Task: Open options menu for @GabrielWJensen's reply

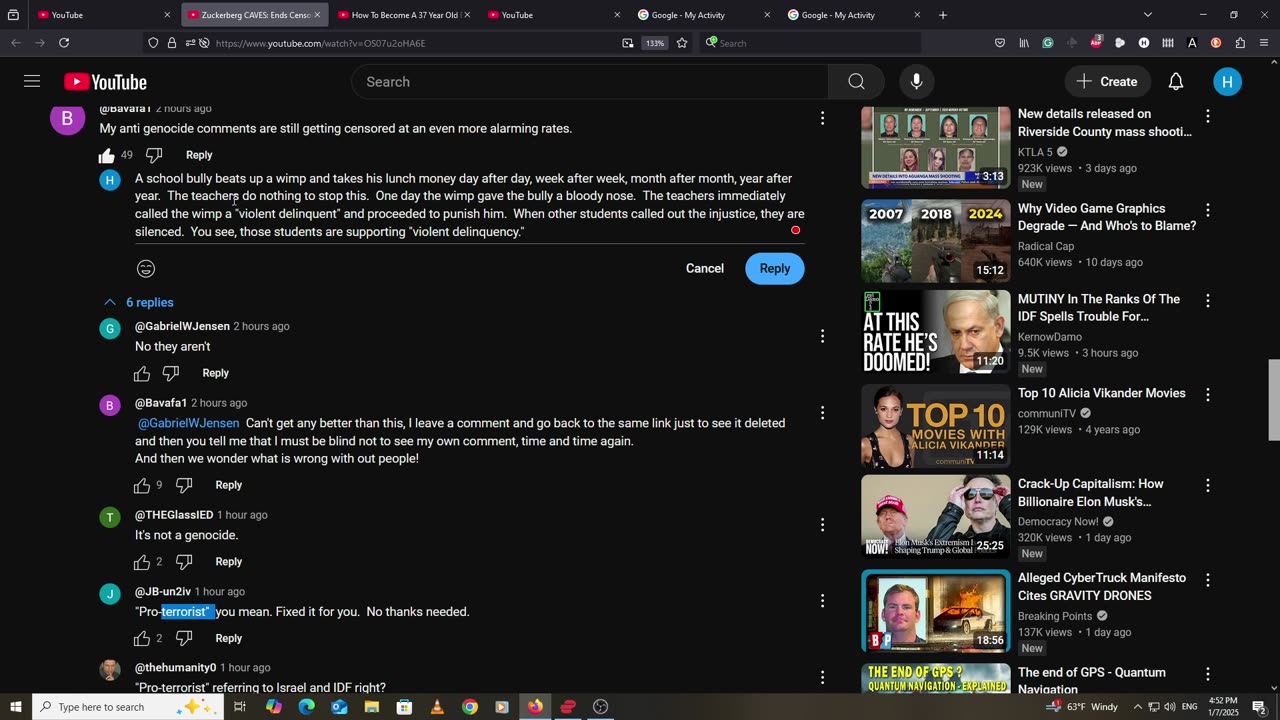Action: [822, 336]
